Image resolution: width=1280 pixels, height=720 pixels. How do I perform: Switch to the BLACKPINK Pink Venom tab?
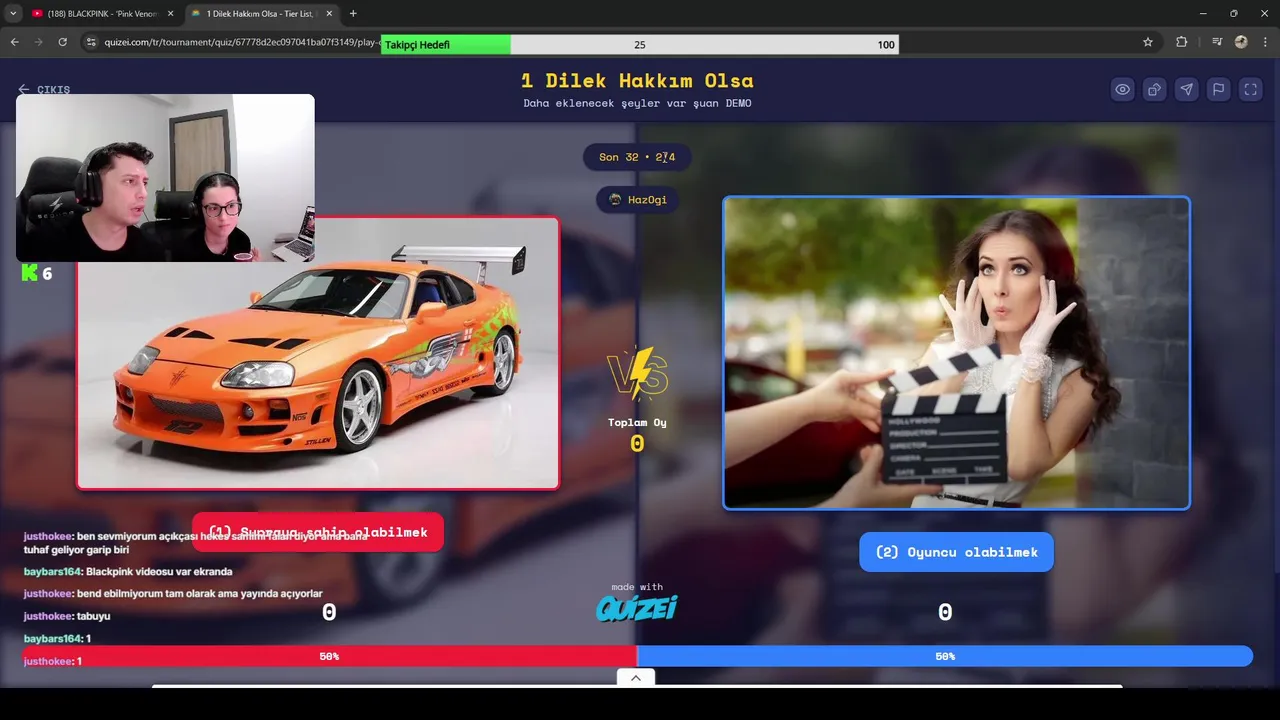[102, 14]
